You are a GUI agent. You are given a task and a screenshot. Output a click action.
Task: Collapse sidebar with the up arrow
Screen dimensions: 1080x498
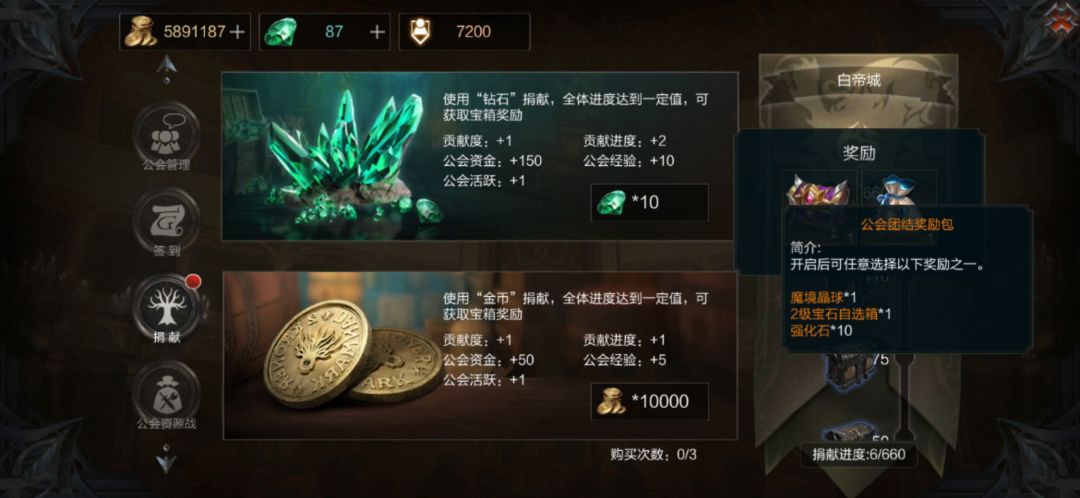pos(165,68)
